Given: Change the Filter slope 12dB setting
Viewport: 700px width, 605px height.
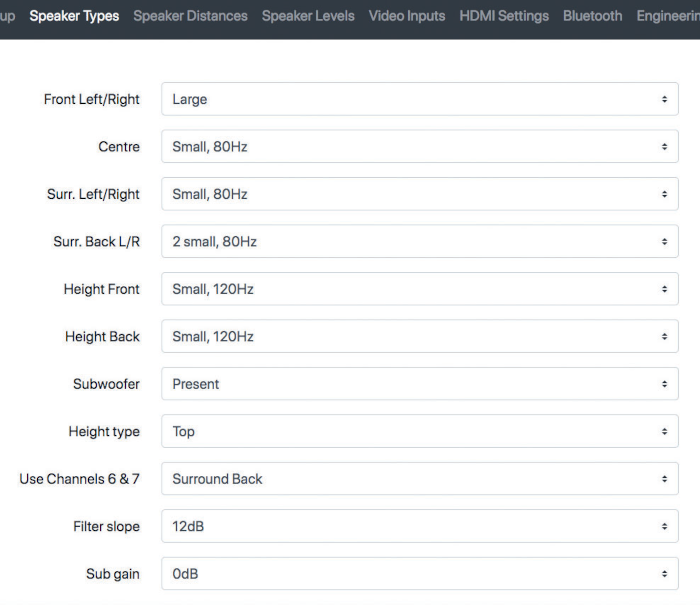Looking at the screenshot, I should tap(420, 526).
